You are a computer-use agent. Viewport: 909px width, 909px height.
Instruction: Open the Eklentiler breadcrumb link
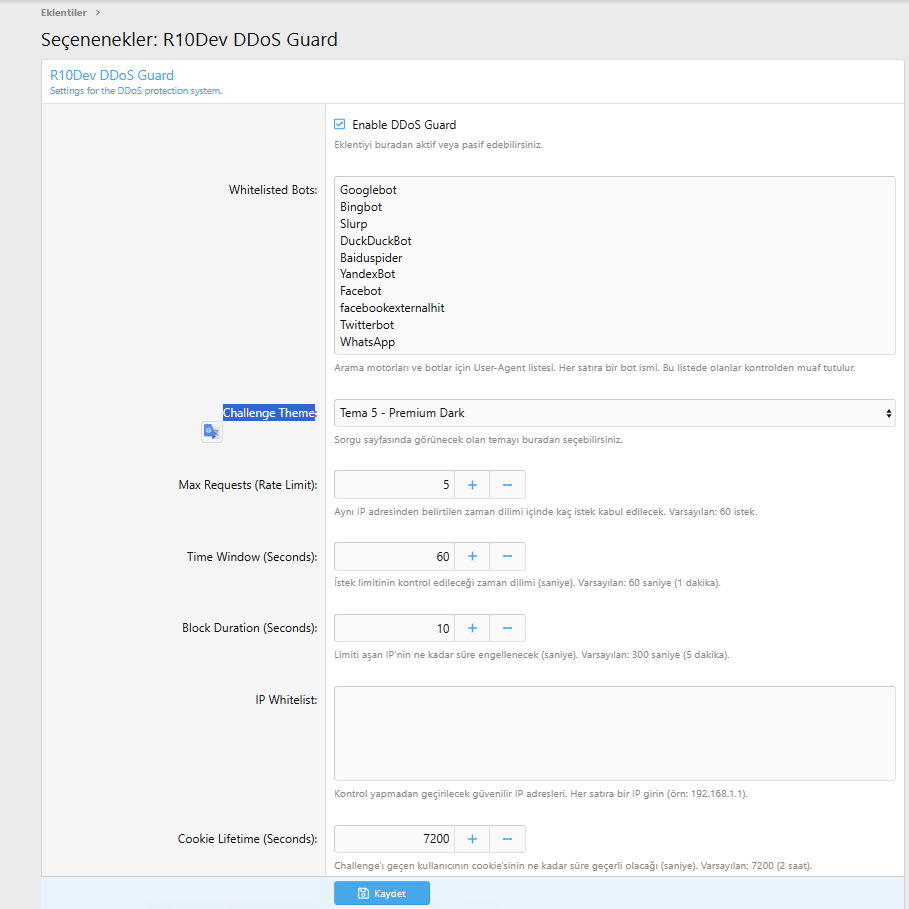point(63,13)
